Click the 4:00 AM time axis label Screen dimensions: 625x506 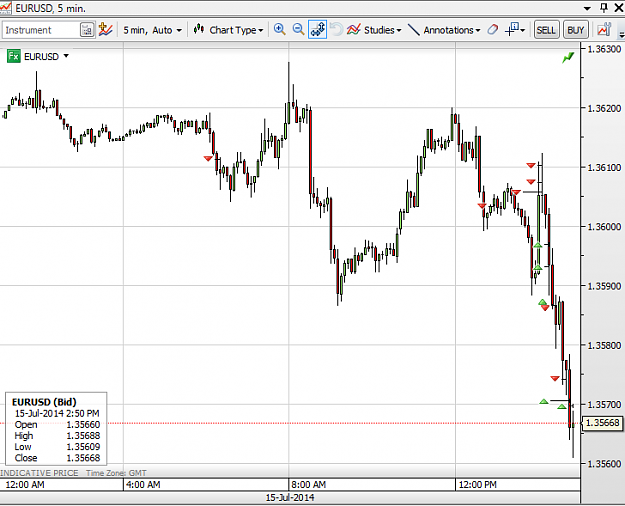(143, 485)
